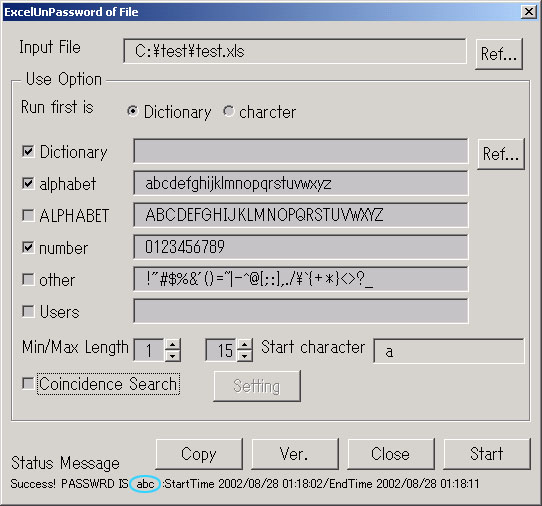Decrease the maximum length with down arrow

pos(245,356)
